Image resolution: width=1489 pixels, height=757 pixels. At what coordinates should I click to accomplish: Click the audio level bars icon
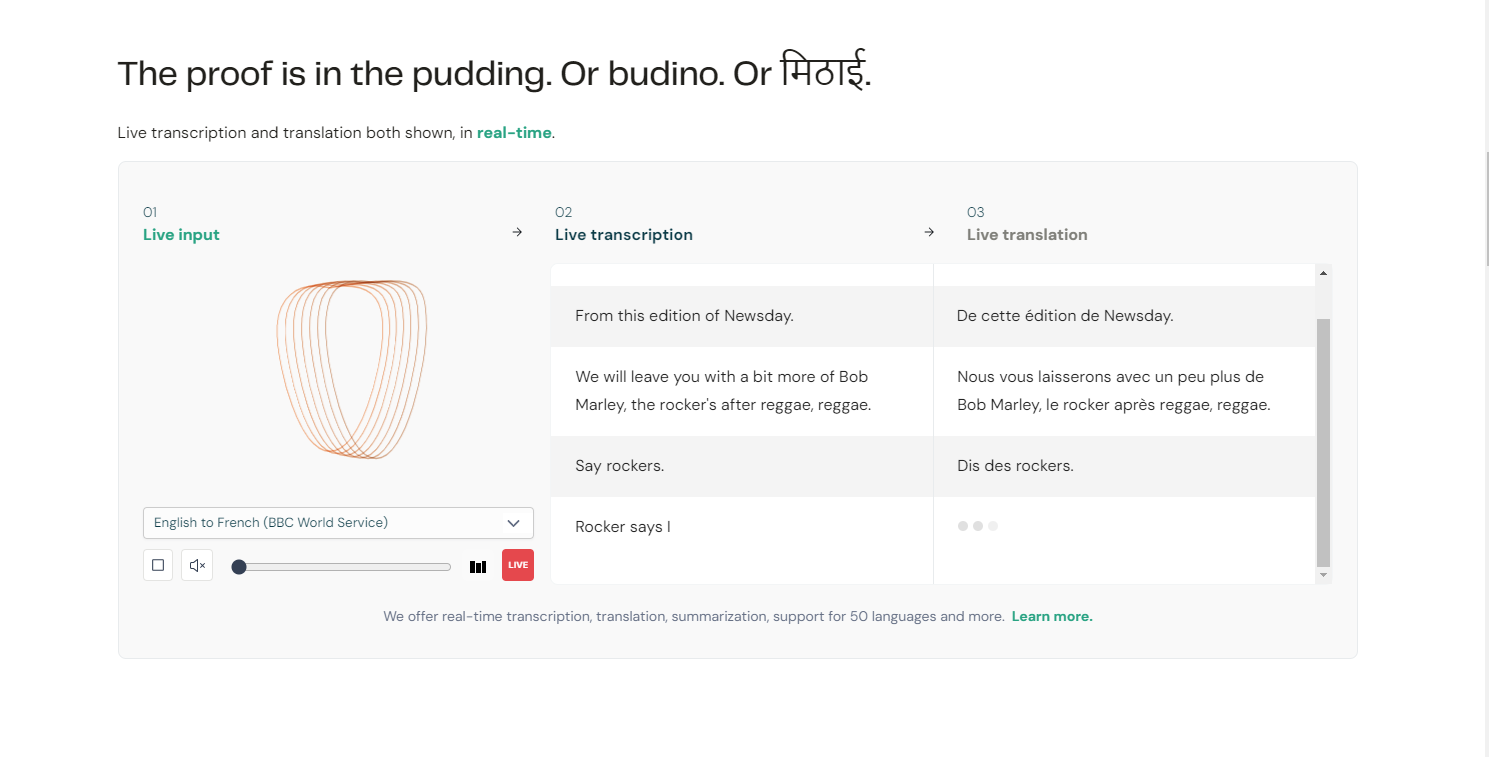click(x=478, y=566)
